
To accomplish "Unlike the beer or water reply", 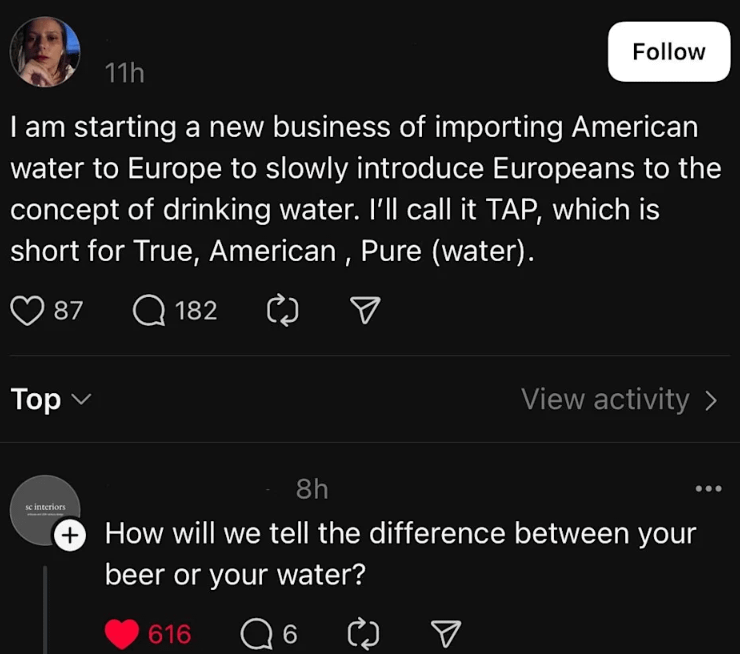I will (122, 634).
